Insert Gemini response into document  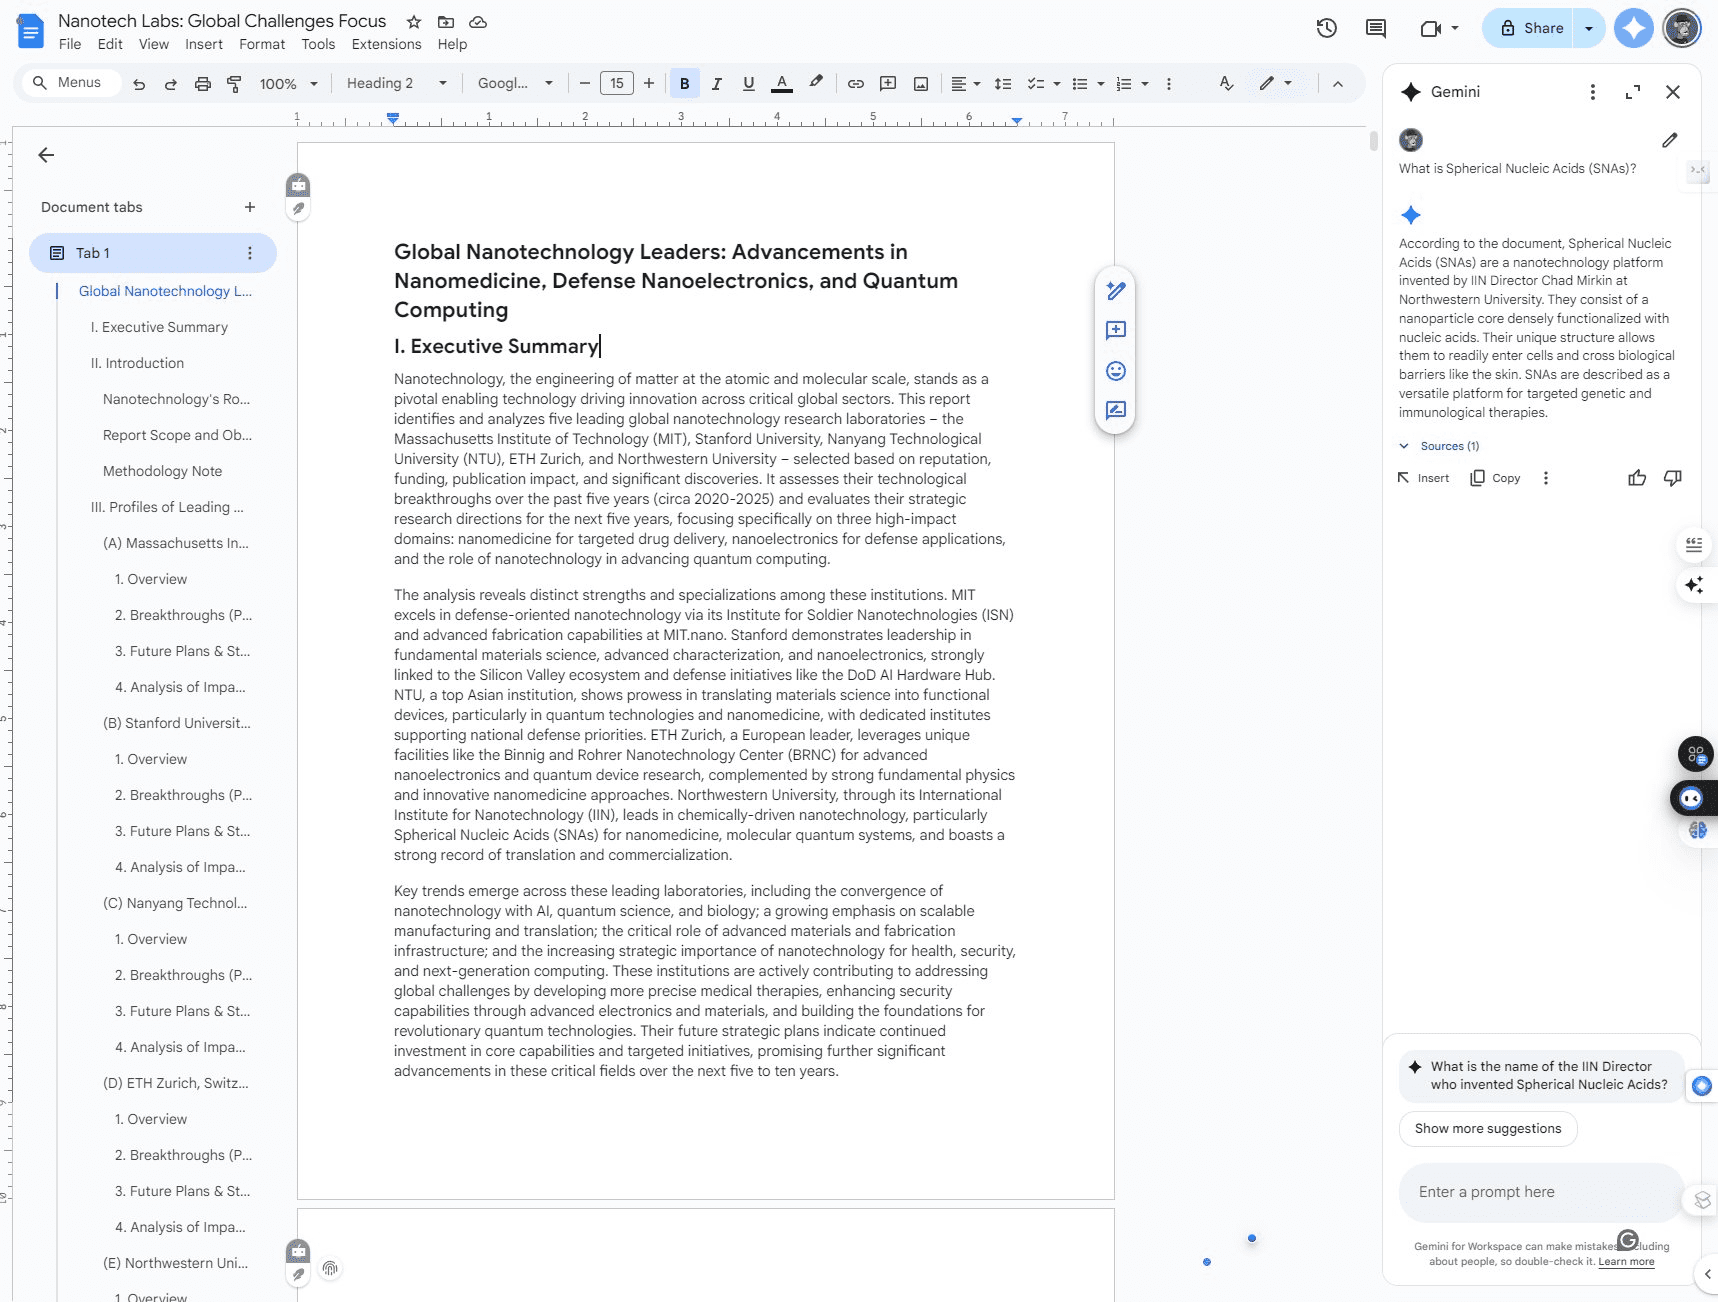tap(1423, 478)
